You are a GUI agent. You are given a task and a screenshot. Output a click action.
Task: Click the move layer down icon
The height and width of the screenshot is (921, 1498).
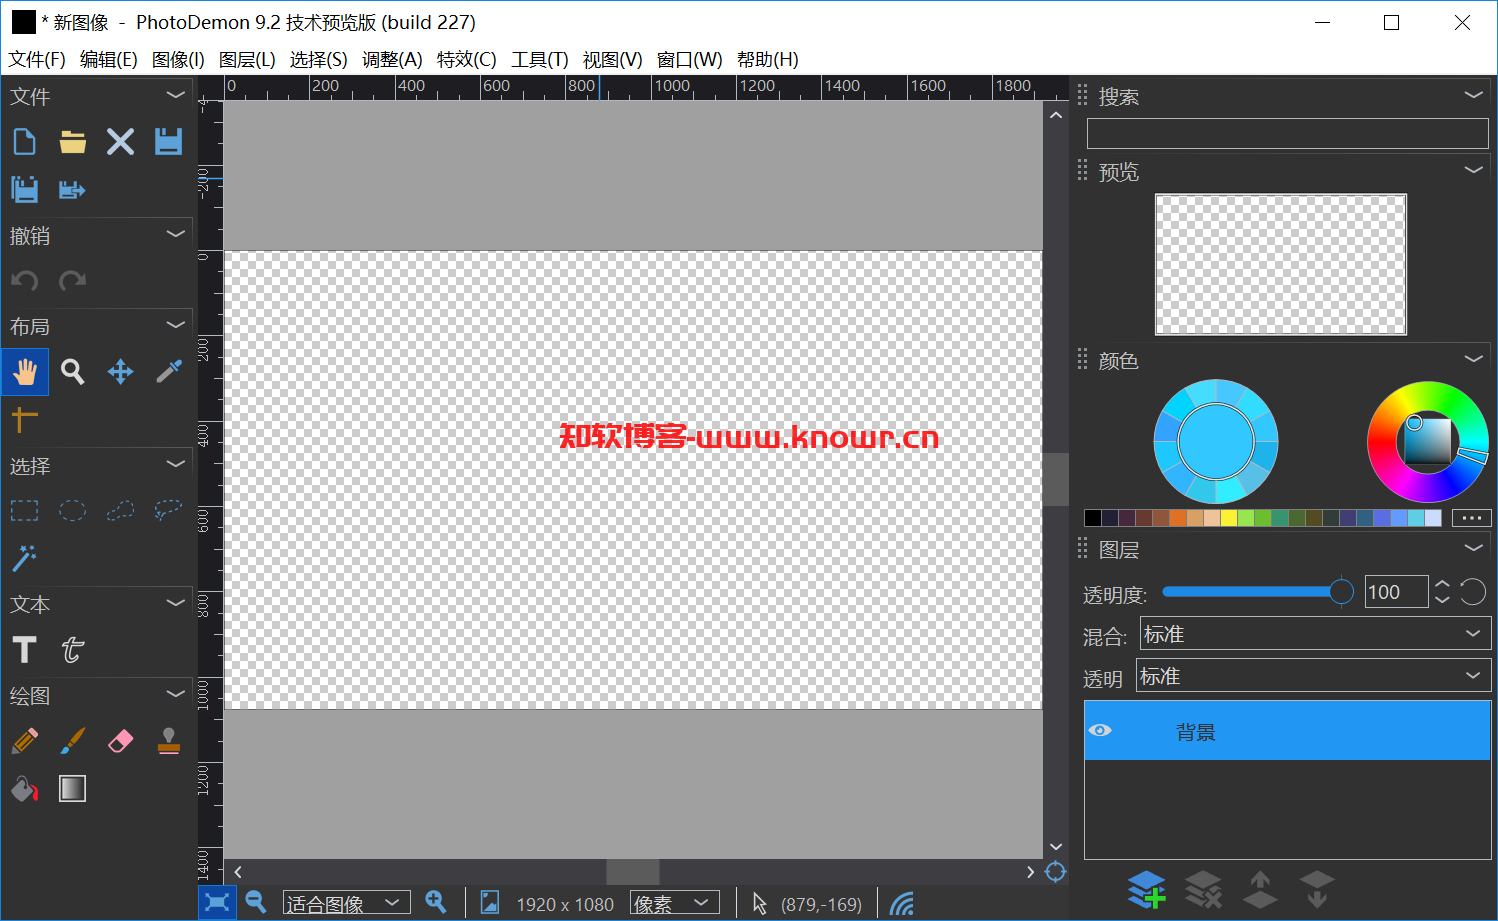(x=1317, y=889)
